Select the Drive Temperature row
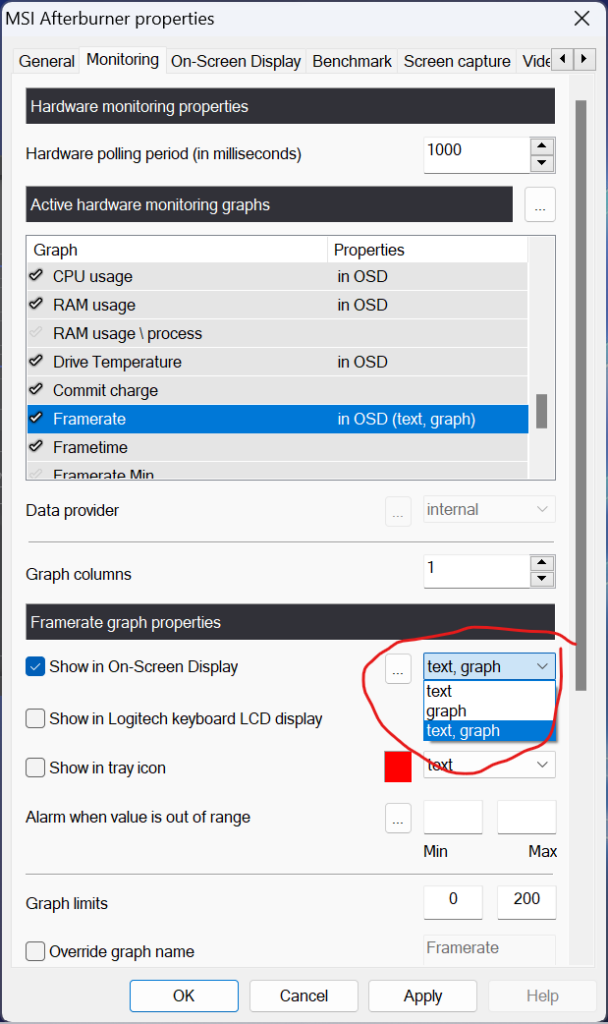The image size is (608, 1024). tap(278, 362)
